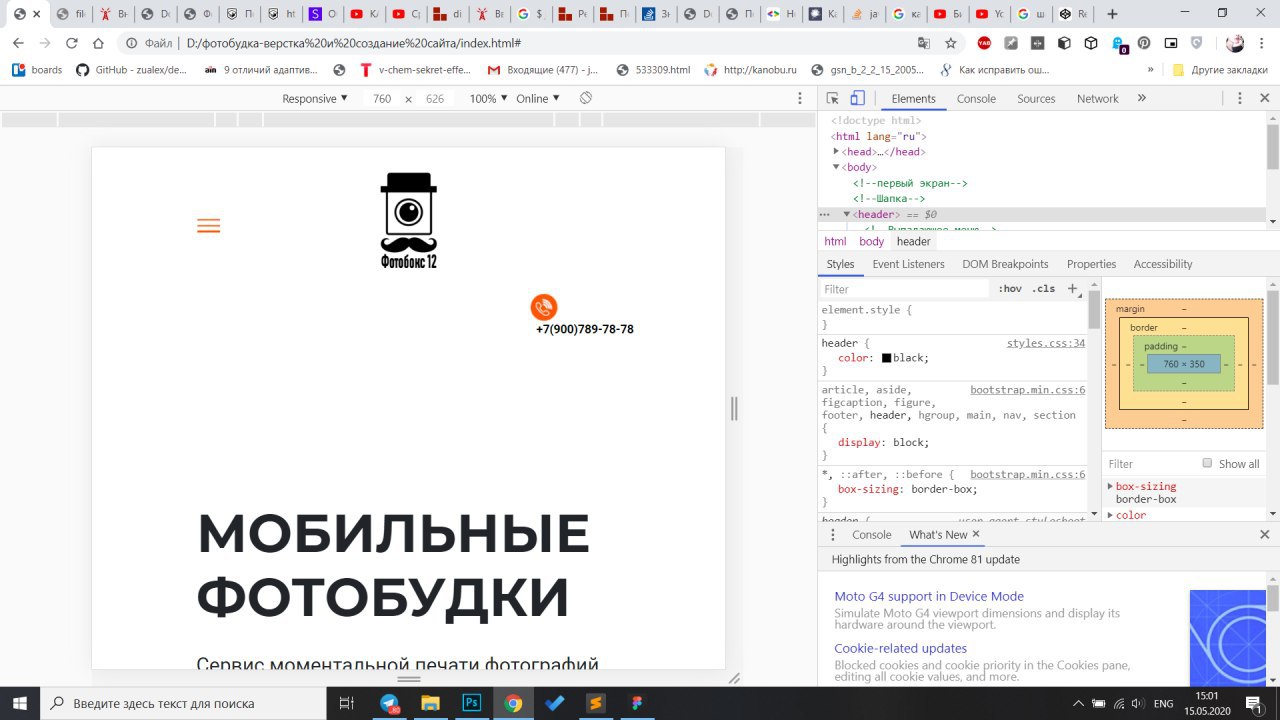1280x720 pixels.
Task: Open Sublime Text from the taskbar
Action: point(595,703)
